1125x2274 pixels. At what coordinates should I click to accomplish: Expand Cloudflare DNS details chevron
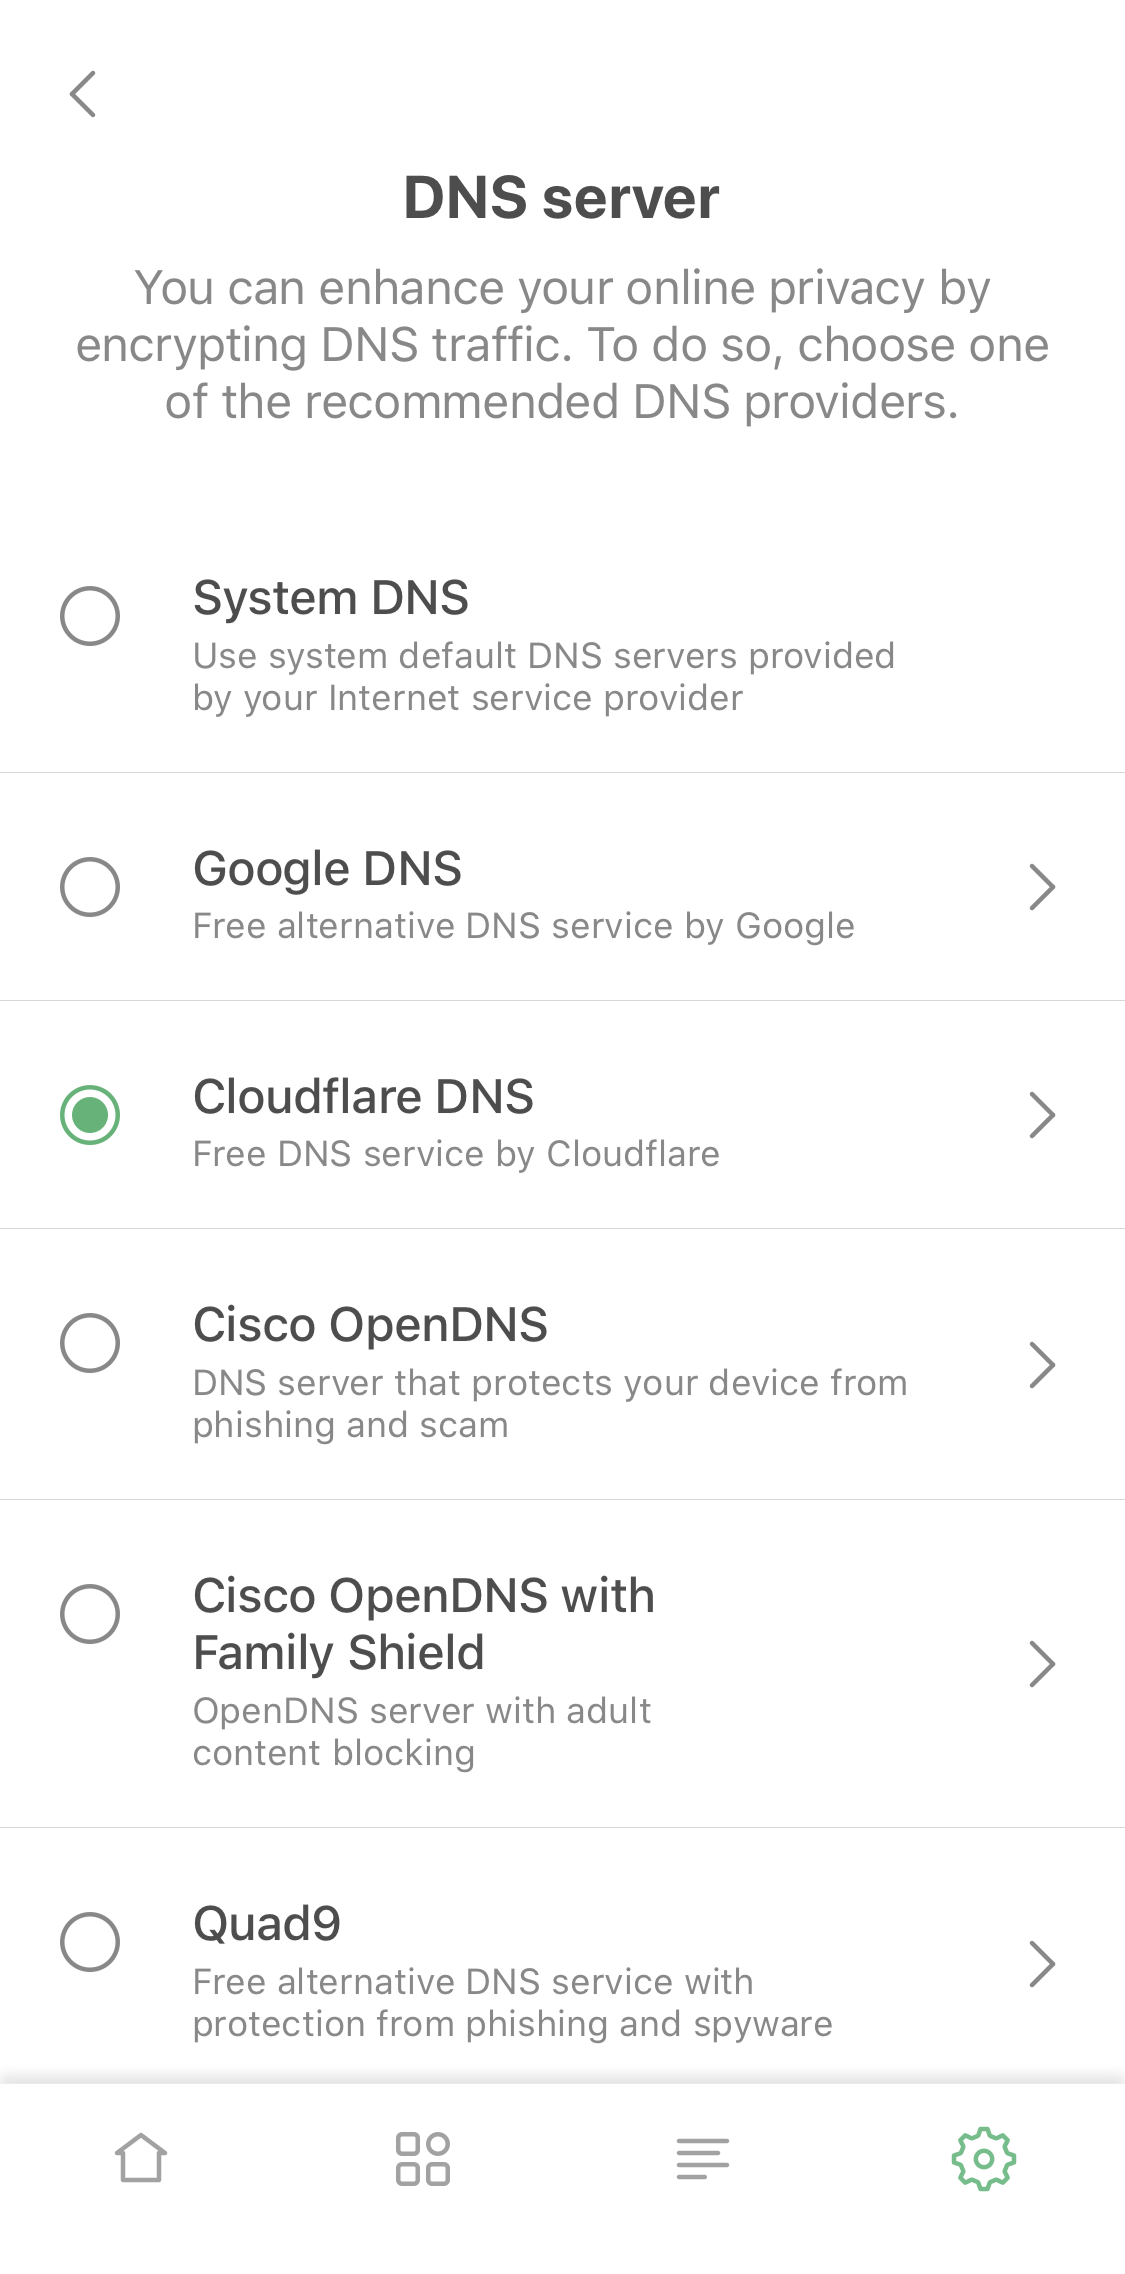pyautogui.click(x=1042, y=1115)
